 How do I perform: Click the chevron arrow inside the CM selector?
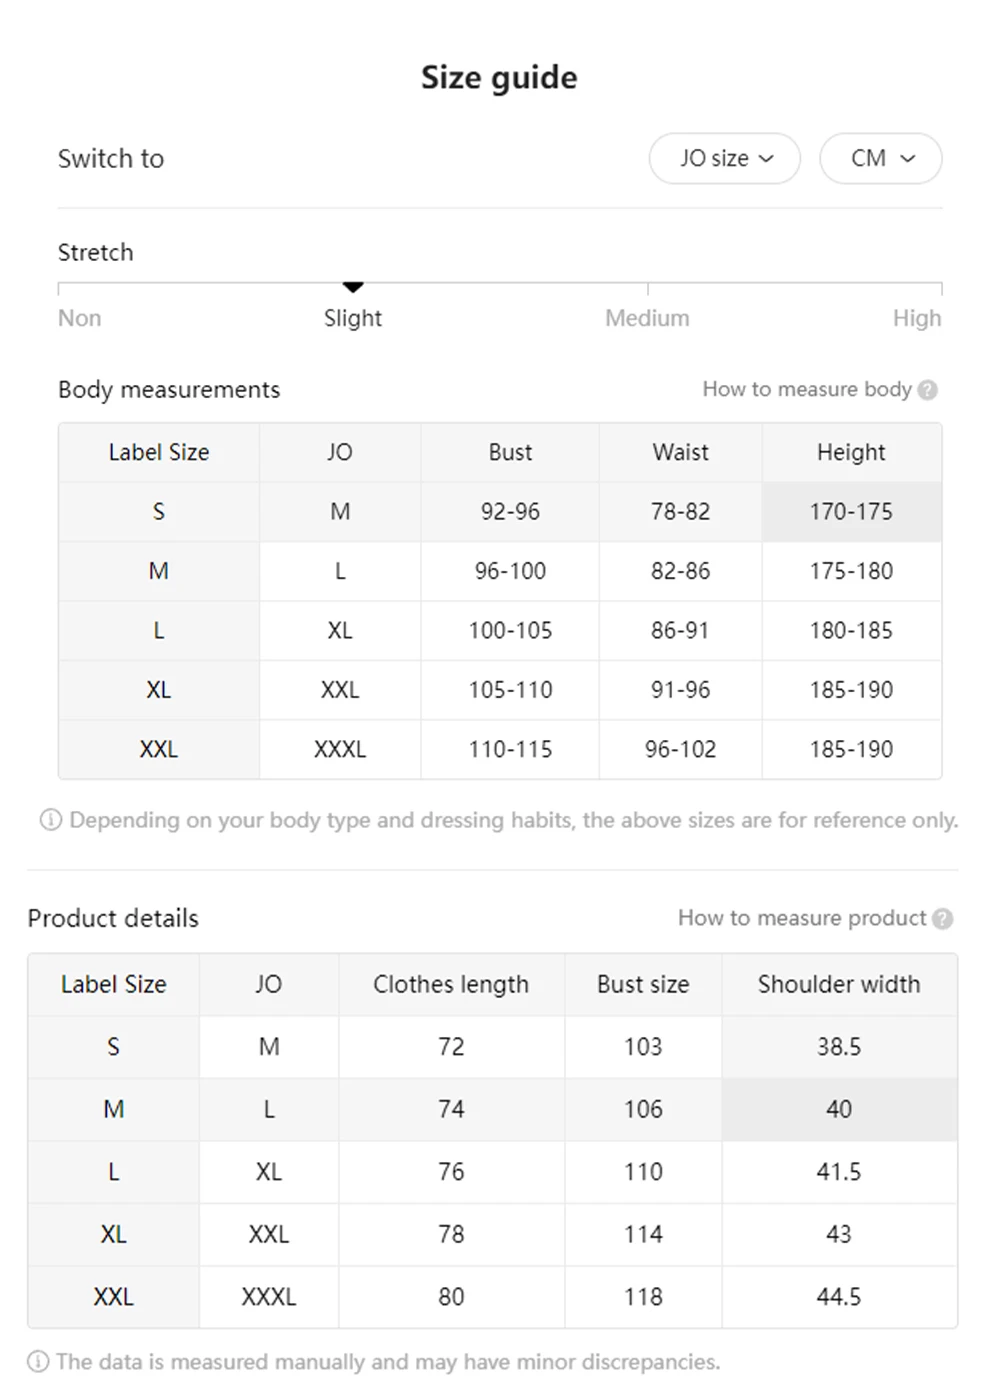[x=908, y=159]
